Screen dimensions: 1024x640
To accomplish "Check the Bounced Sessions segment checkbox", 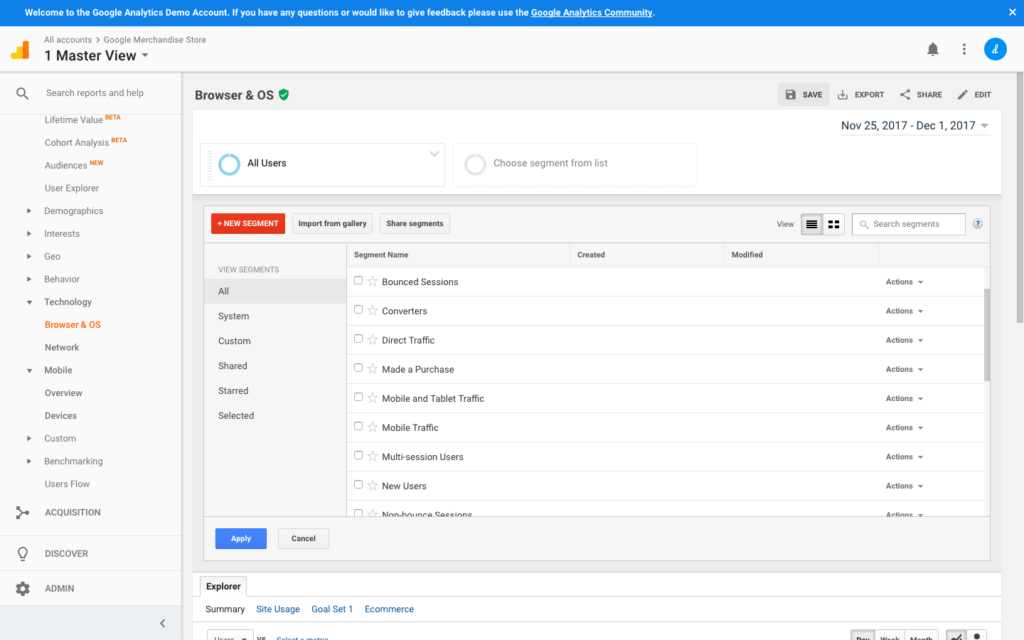I will pyautogui.click(x=359, y=281).
